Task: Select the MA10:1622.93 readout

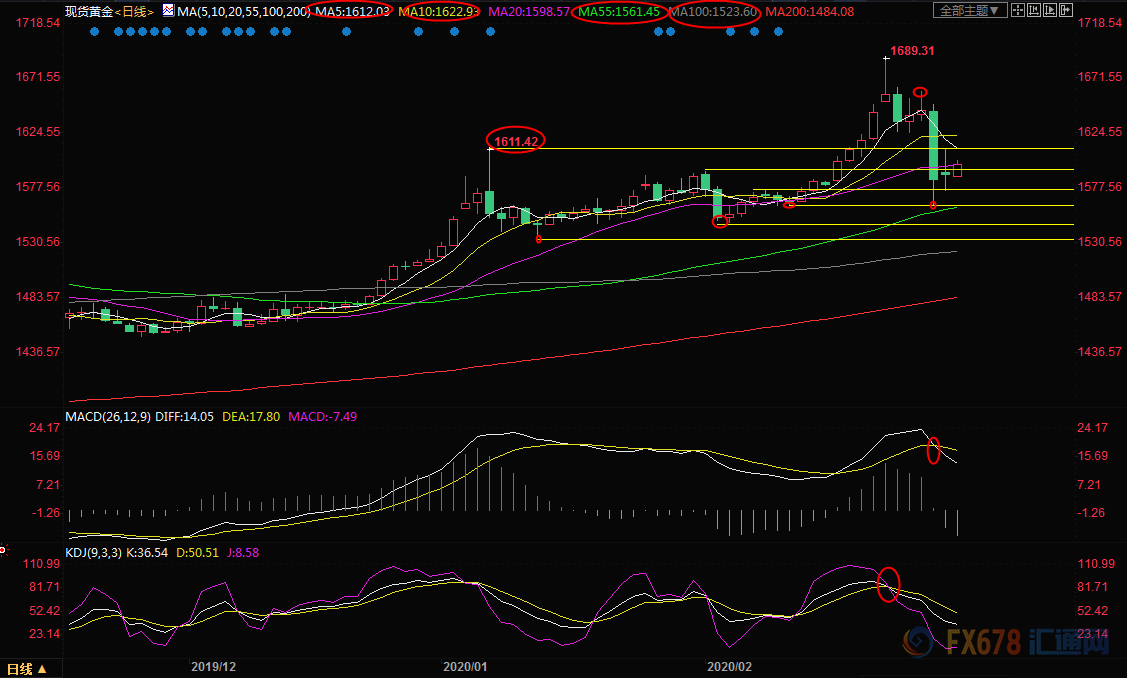Action: pos(438,12)
